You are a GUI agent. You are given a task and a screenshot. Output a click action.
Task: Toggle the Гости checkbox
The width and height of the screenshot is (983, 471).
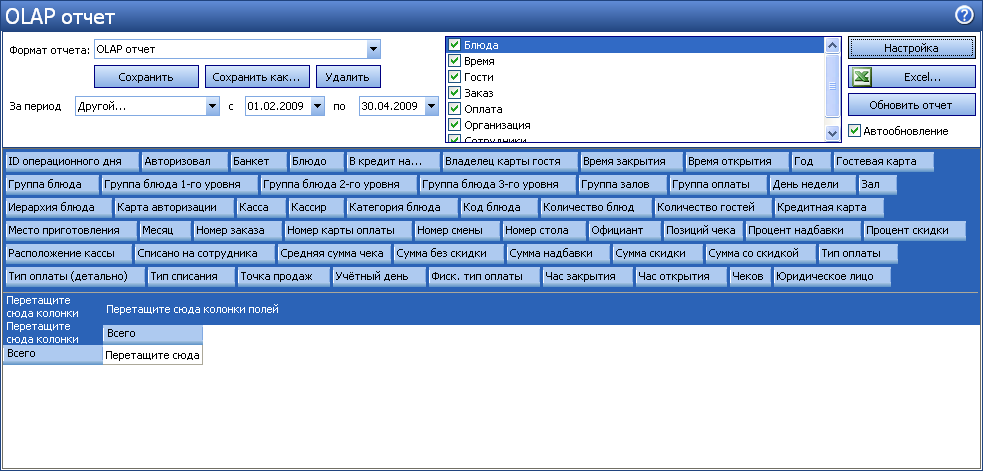click(x=455, y=77)
